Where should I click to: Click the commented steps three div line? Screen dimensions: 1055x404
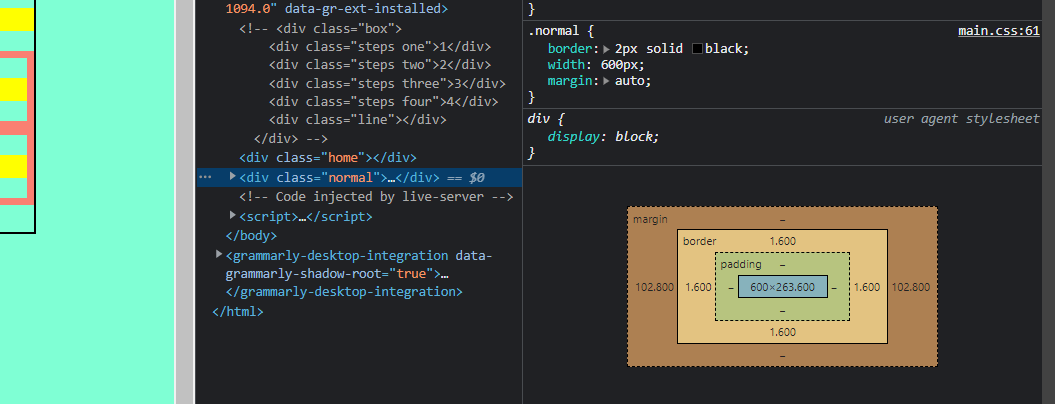click(x=387, y=83)
